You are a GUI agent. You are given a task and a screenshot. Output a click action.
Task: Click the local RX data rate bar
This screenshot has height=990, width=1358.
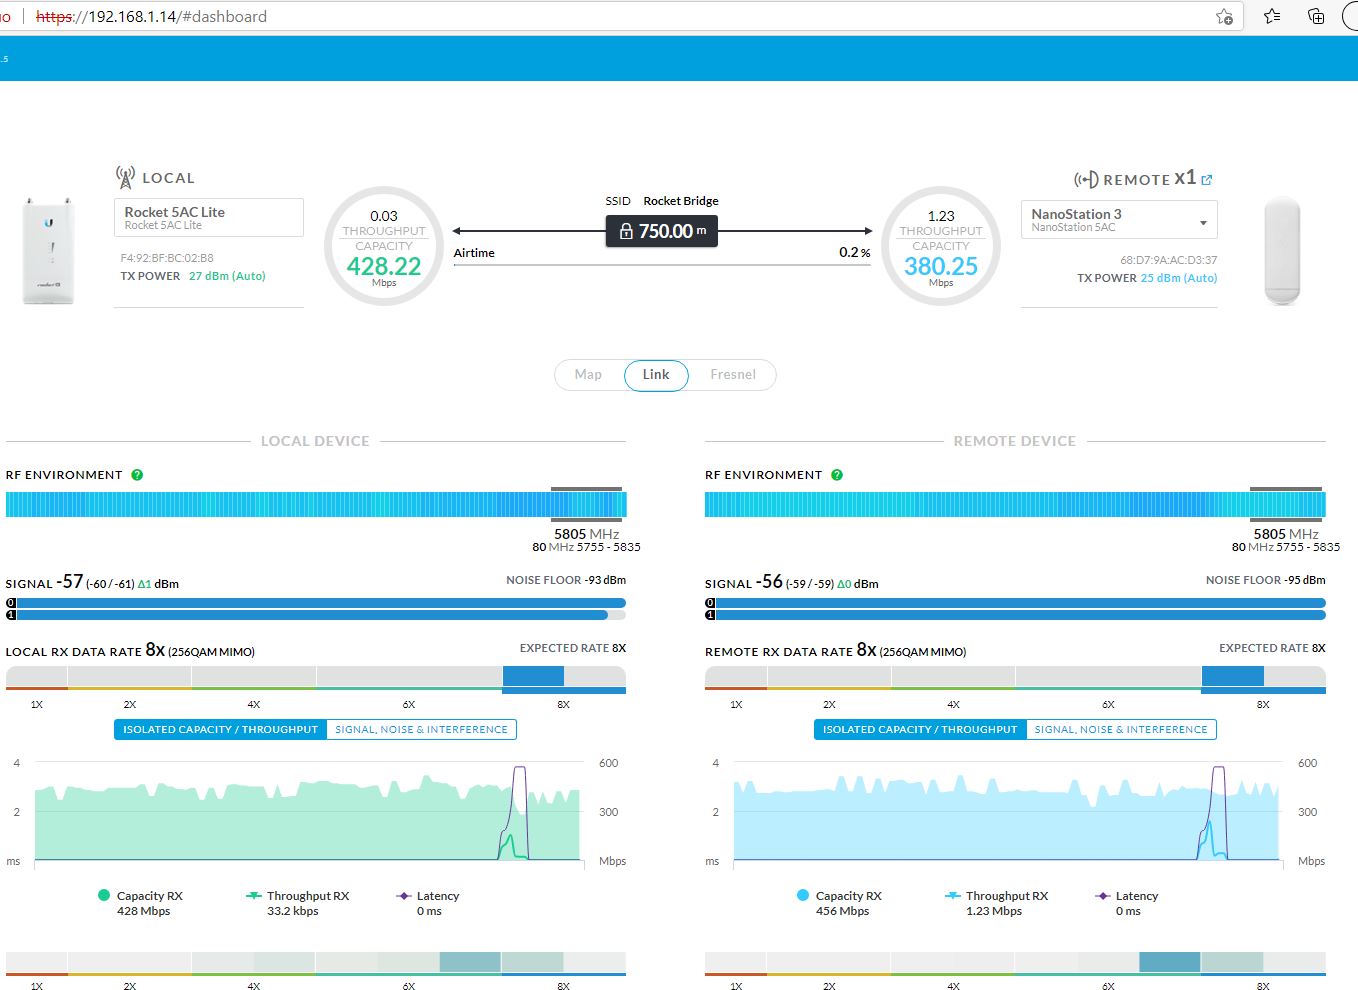[316, 679]
